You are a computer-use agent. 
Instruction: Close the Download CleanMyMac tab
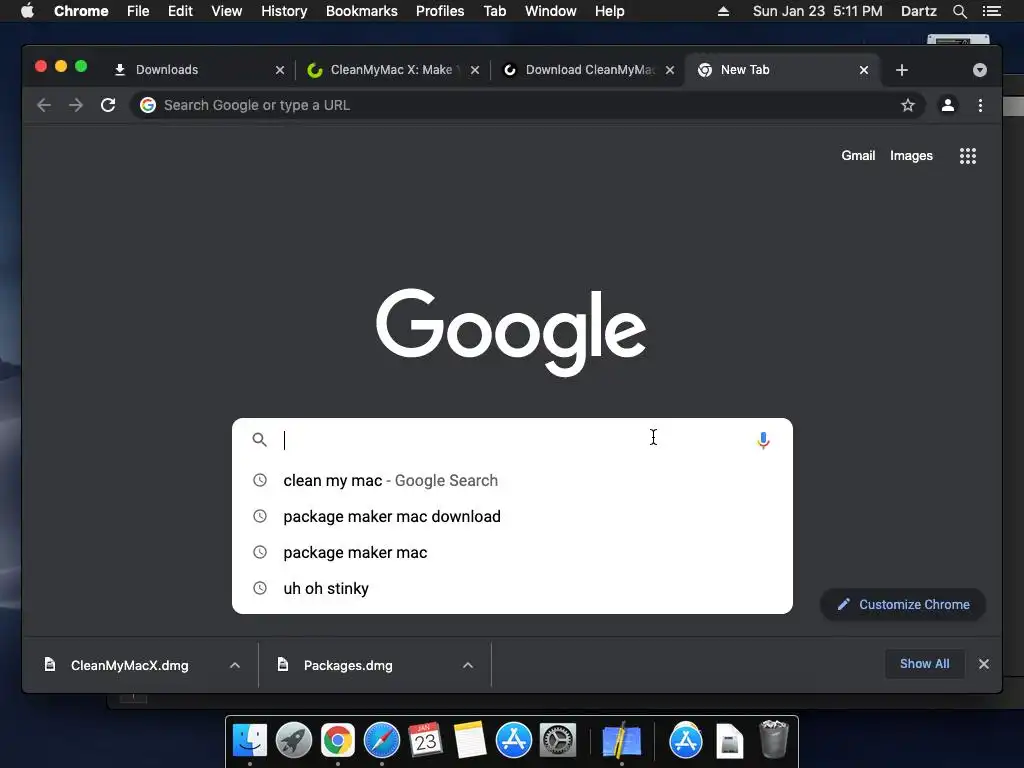coord(669,70)
